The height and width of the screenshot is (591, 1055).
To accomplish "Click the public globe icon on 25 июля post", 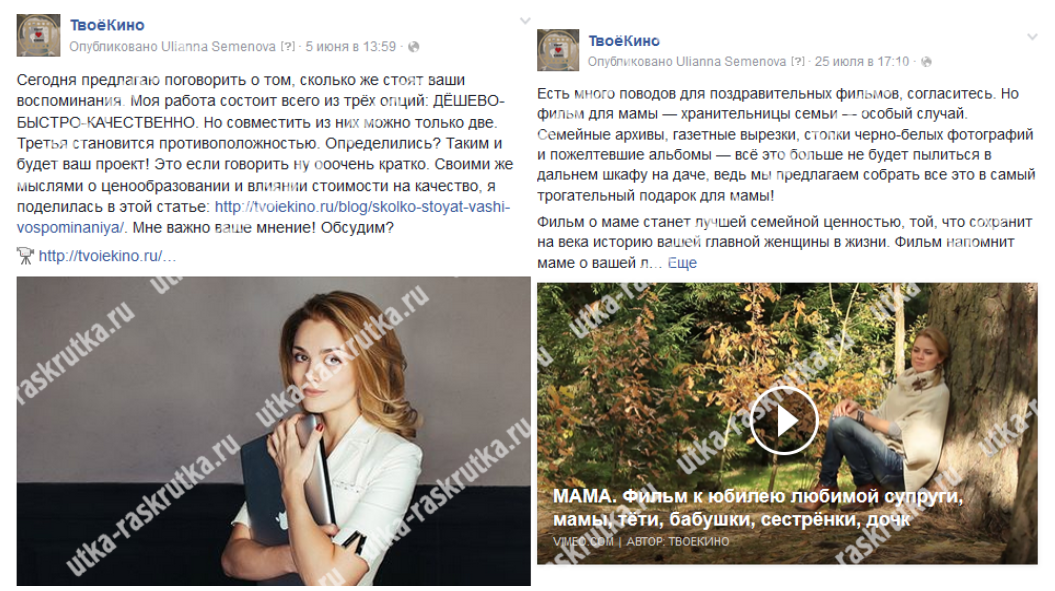I will pos(926,62).
